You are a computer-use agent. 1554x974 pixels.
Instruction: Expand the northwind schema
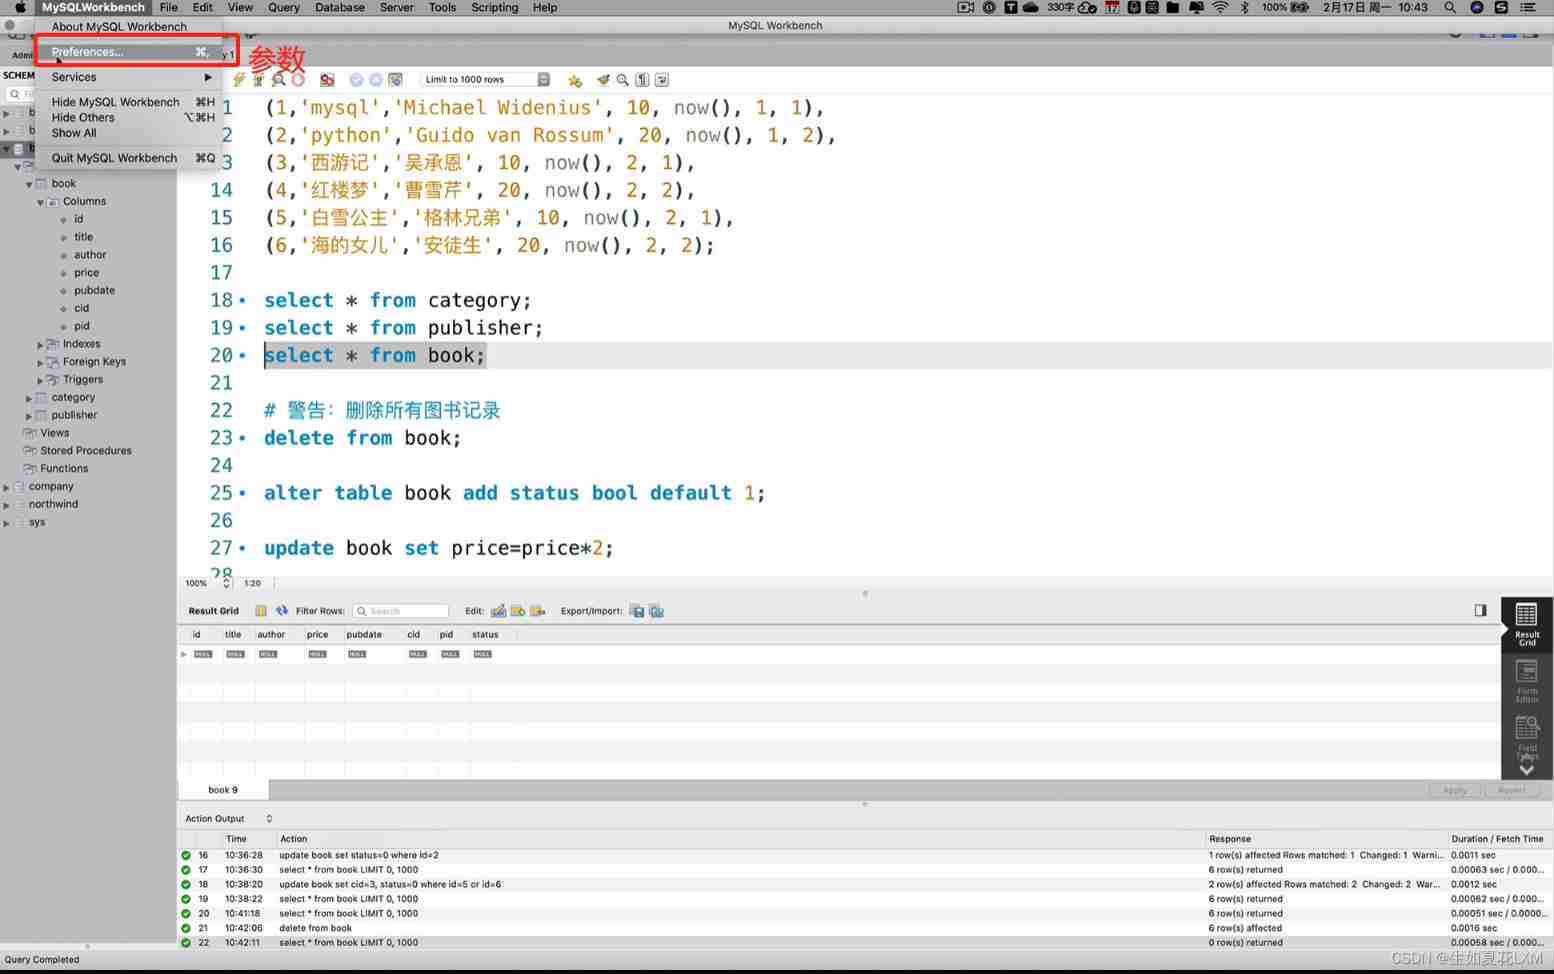pos(7,505)
